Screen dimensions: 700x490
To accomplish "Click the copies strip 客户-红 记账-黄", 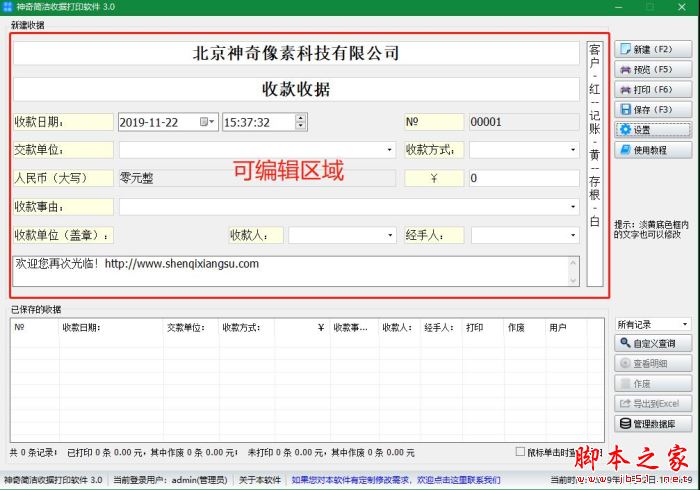I will pyautogui.click(x=595, y=164).
